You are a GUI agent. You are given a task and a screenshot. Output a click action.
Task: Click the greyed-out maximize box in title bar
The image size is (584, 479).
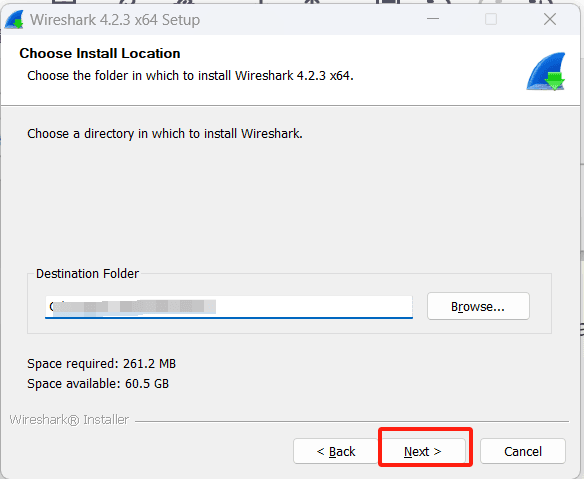tap(491, 19)
